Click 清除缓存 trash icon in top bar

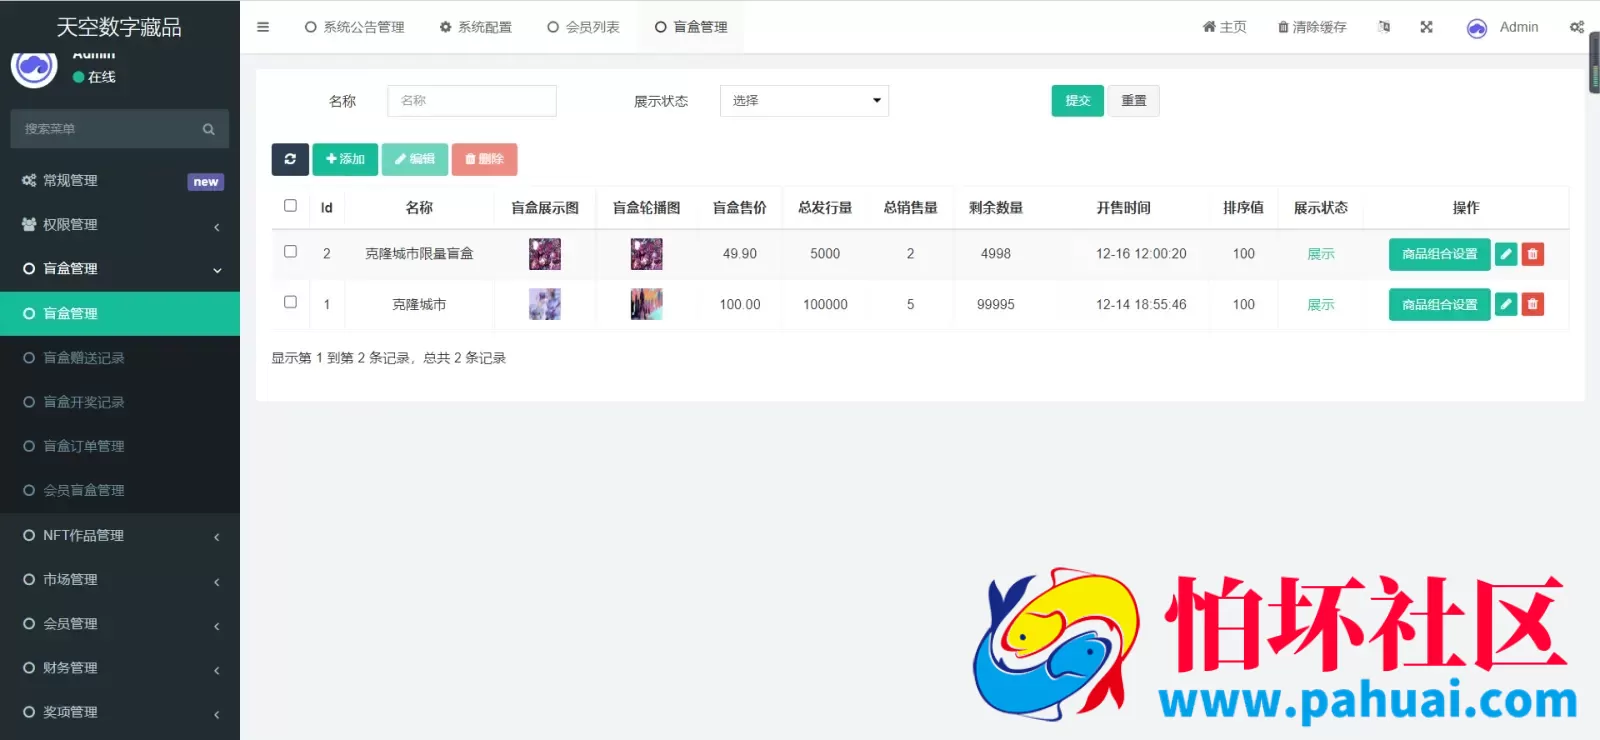click(1312, 27)
